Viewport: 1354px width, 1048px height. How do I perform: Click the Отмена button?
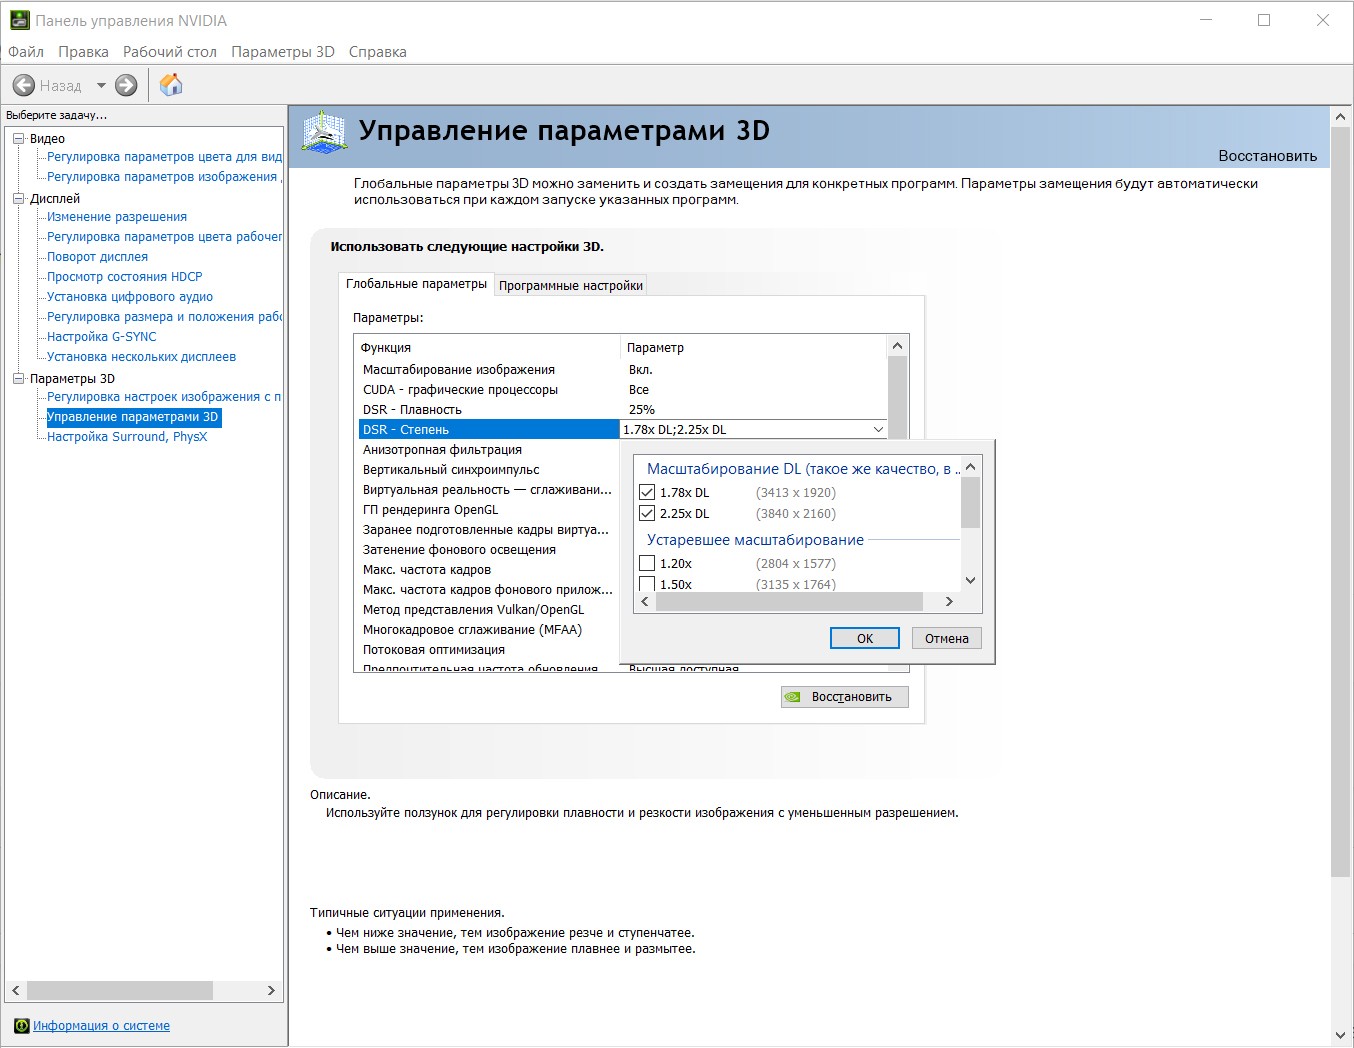pos(947,638)
